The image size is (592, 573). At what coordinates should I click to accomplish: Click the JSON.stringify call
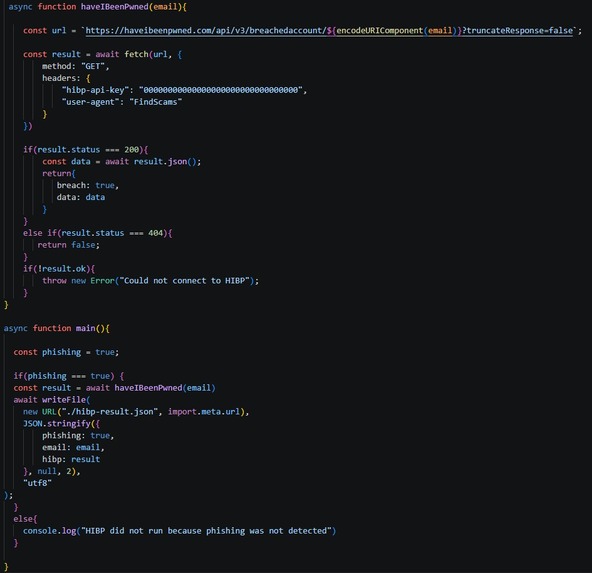point(57,424)
